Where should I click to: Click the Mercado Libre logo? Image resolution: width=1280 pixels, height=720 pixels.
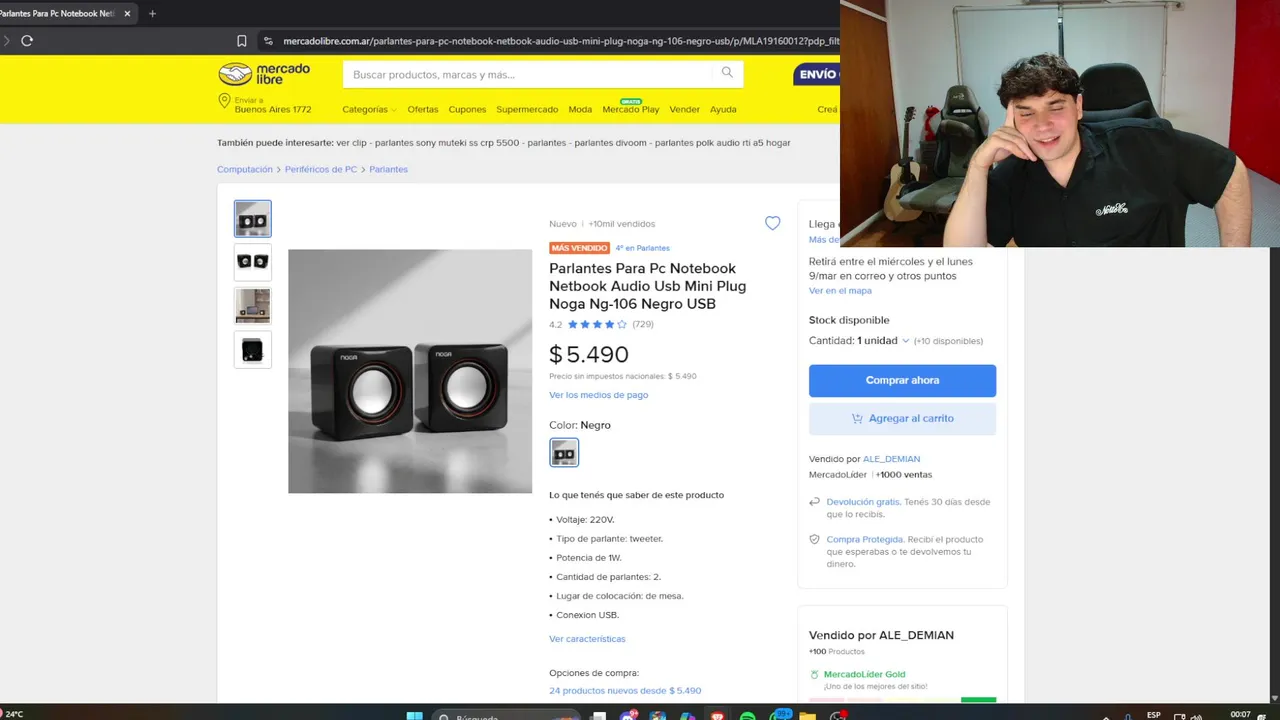pos(264,74)
